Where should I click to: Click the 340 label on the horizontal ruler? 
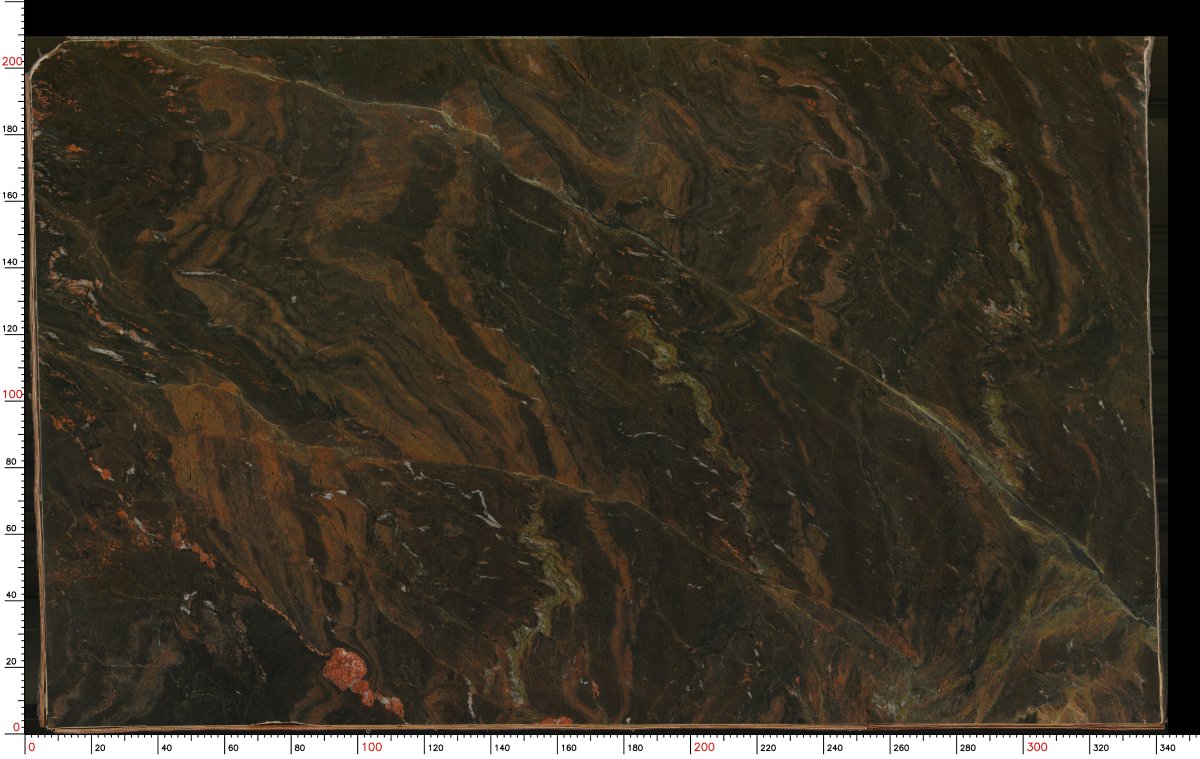1166,748
